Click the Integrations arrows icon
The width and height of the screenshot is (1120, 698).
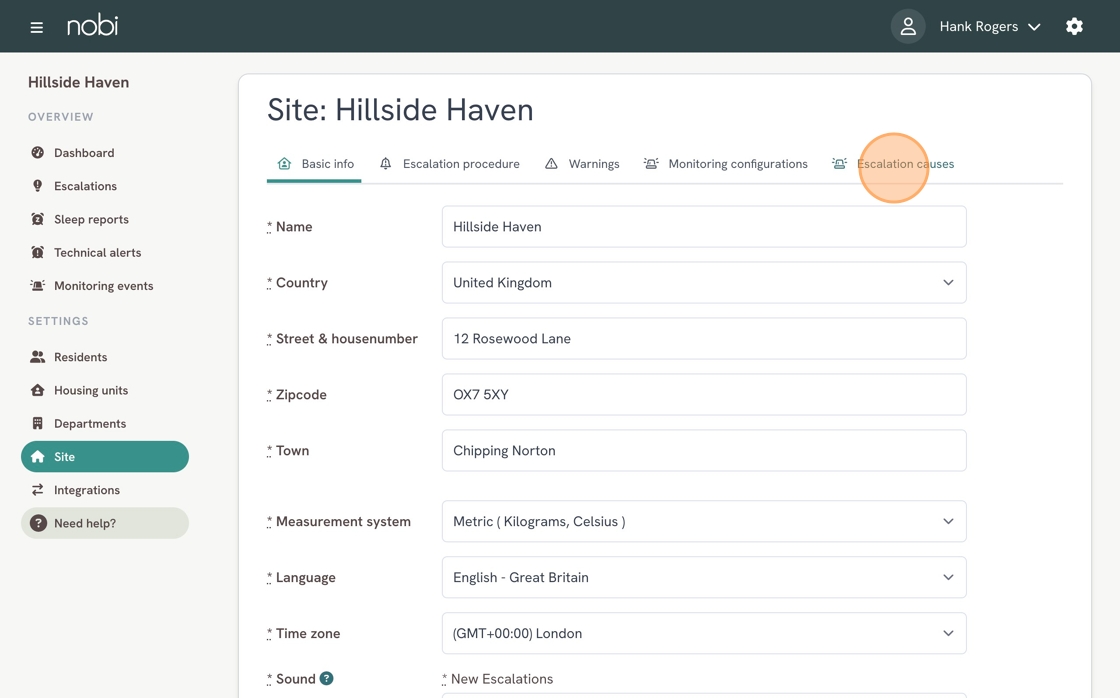(x=38, y=490)
